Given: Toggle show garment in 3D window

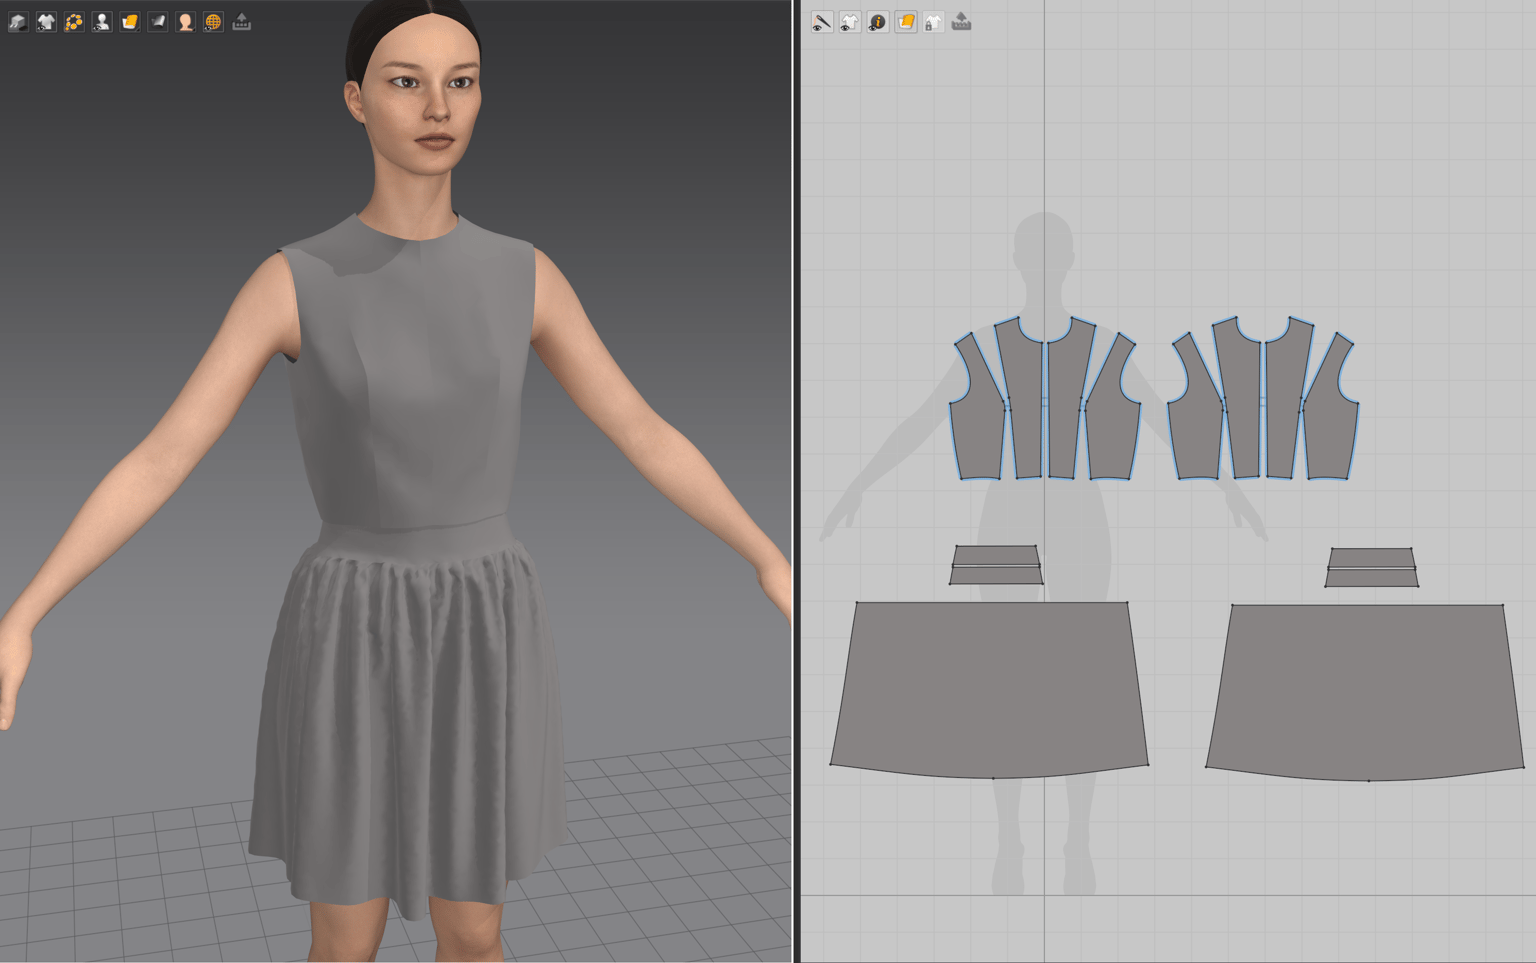Looking at the screenshot, I should click(x=46, y=21).
